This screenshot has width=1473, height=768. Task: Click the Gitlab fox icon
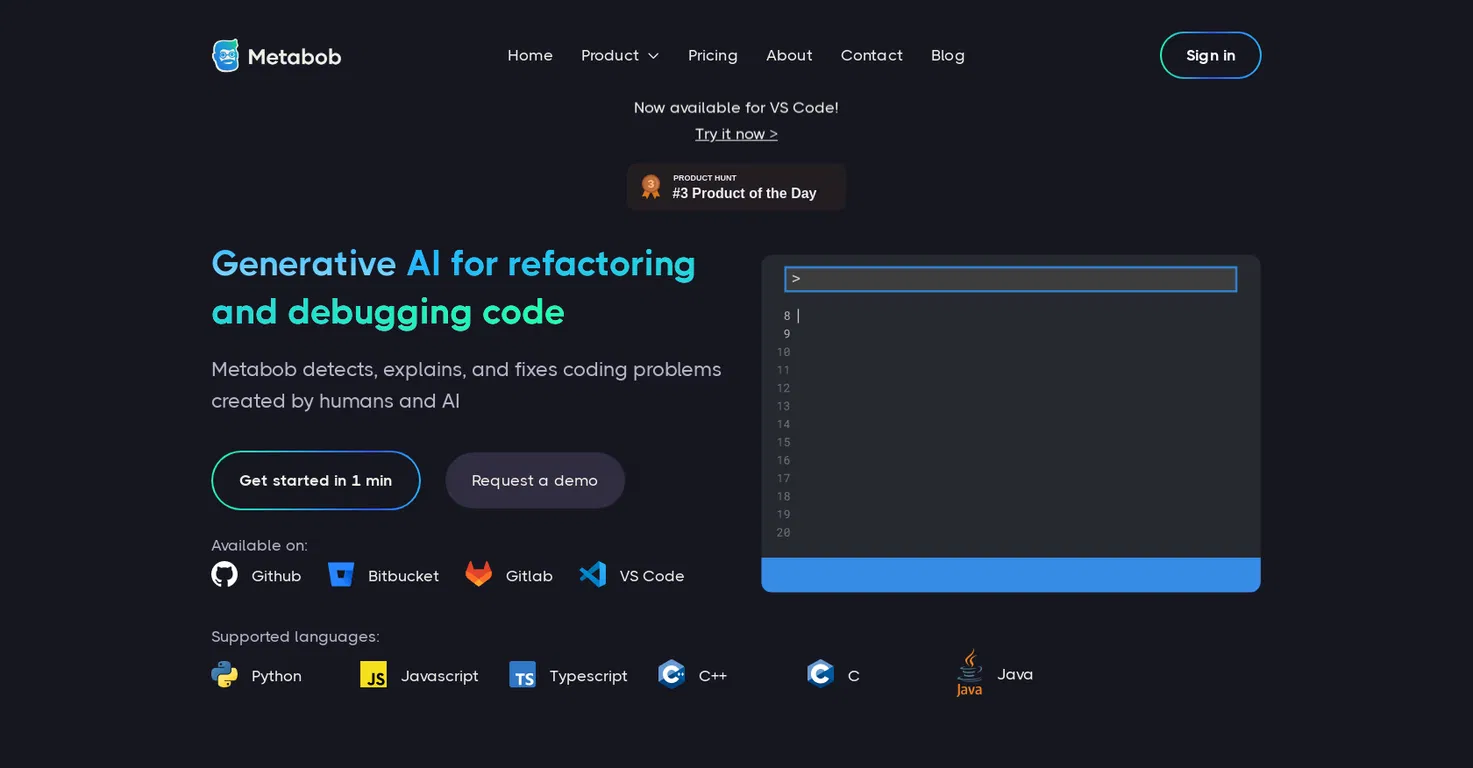pos(479,574)
